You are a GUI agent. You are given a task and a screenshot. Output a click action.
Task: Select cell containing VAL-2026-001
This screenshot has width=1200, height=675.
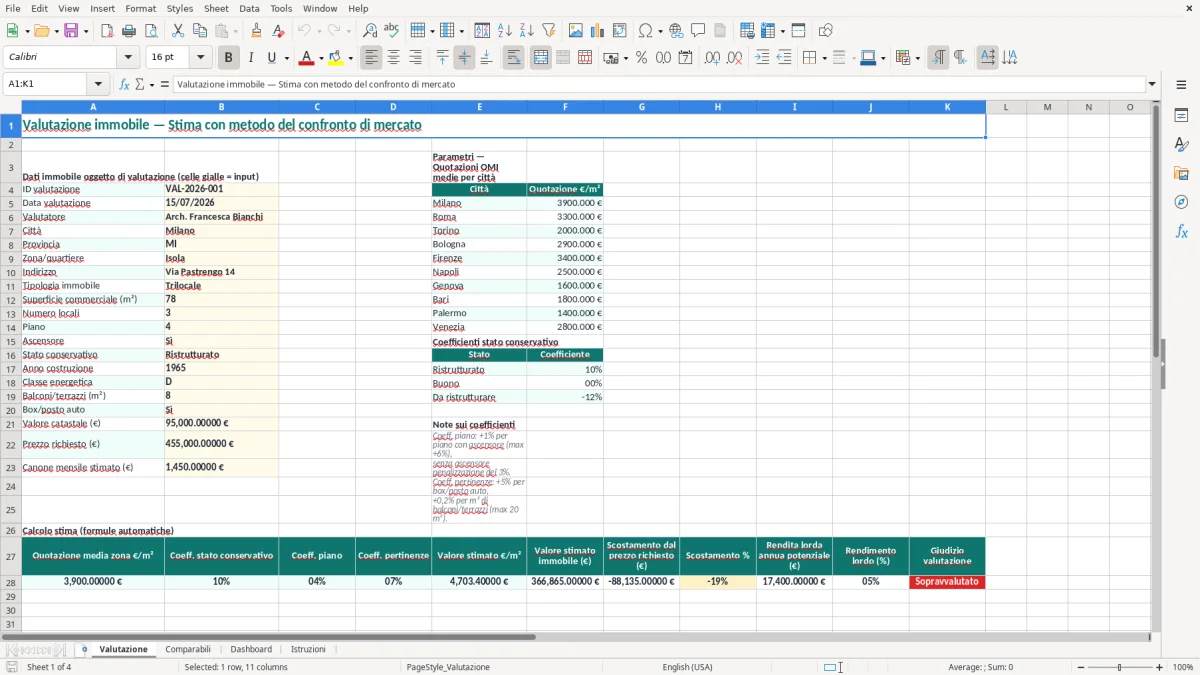221,189
